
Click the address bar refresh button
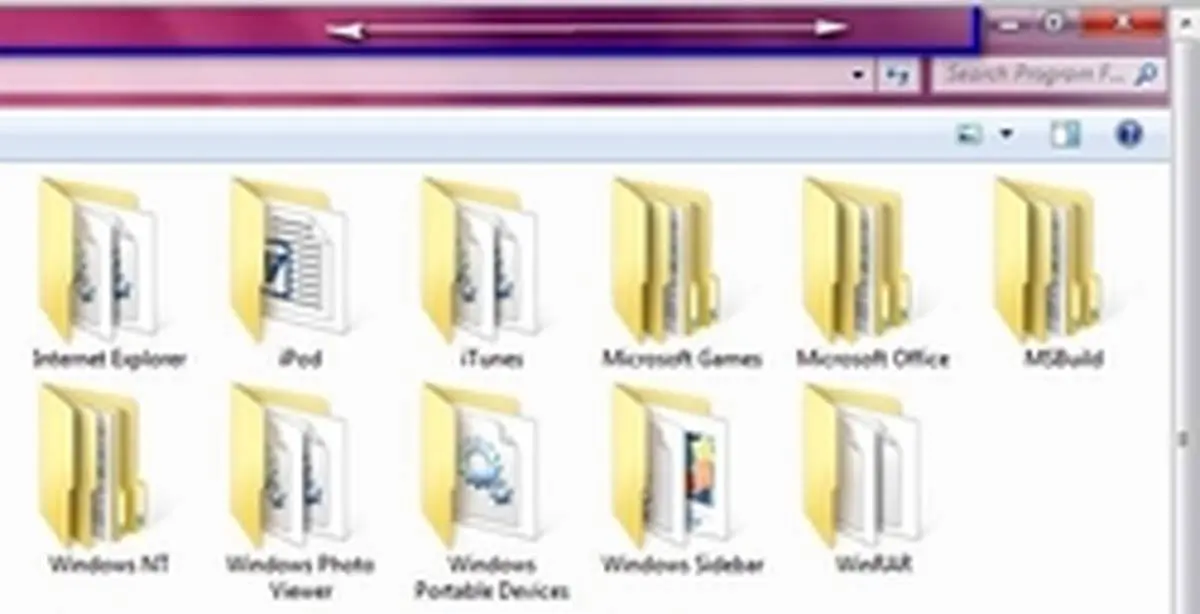coord(897,75)
